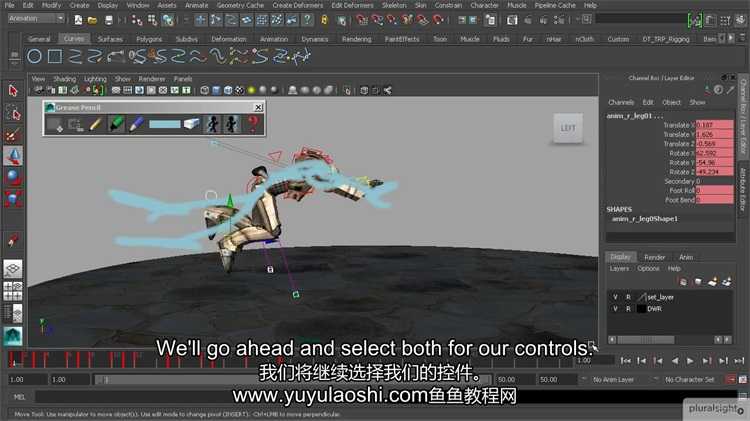Screen dimensions: 750x421
Task: Open the shelf options menu button
Action: pos(14,57)
